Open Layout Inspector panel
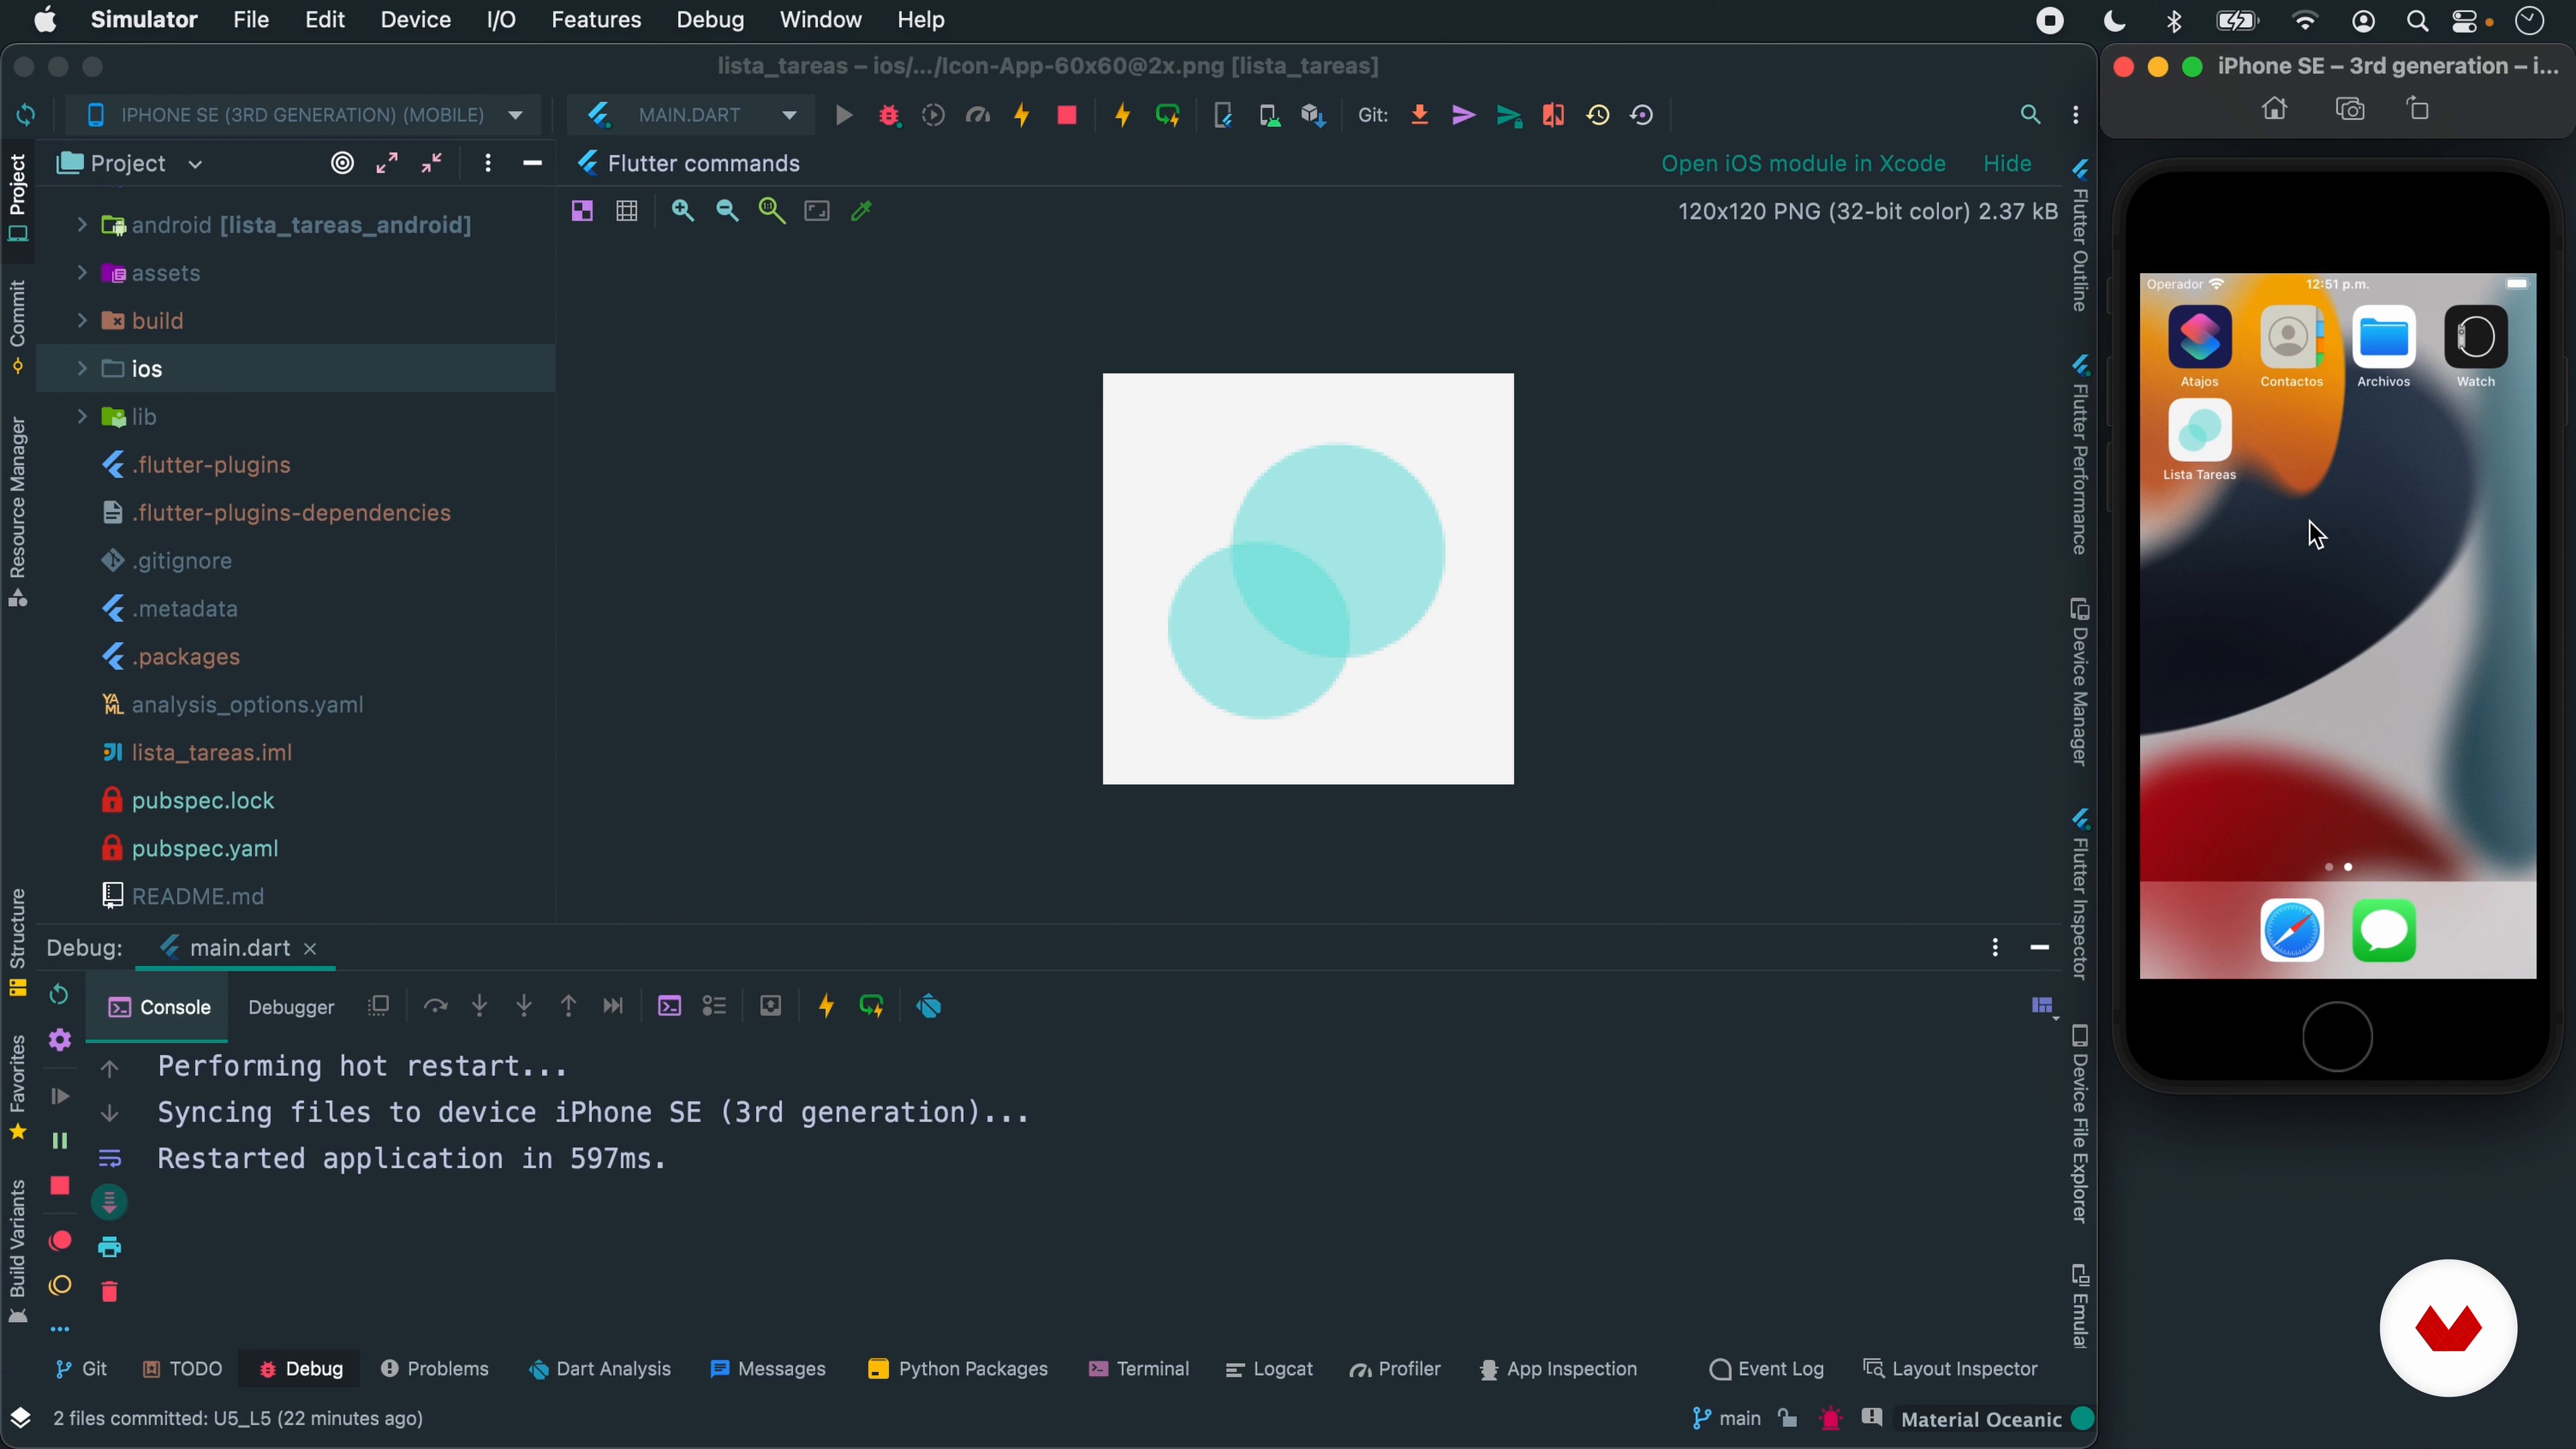Screen dimensions: 2576x1449 tap(1951, 1369)
